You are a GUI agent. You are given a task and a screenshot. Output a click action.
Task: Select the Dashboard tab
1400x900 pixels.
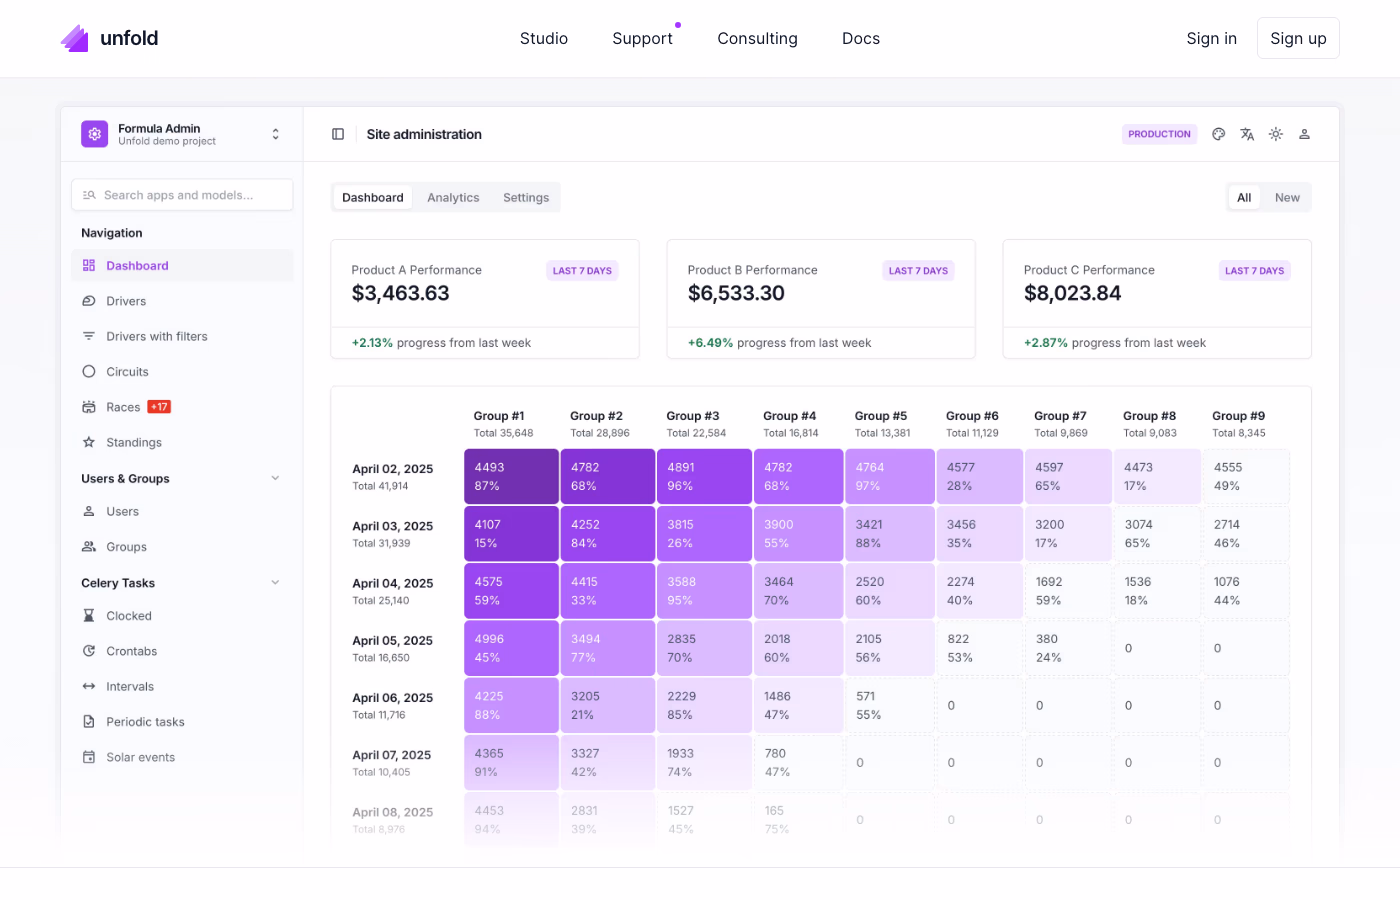tap(373, 198)
